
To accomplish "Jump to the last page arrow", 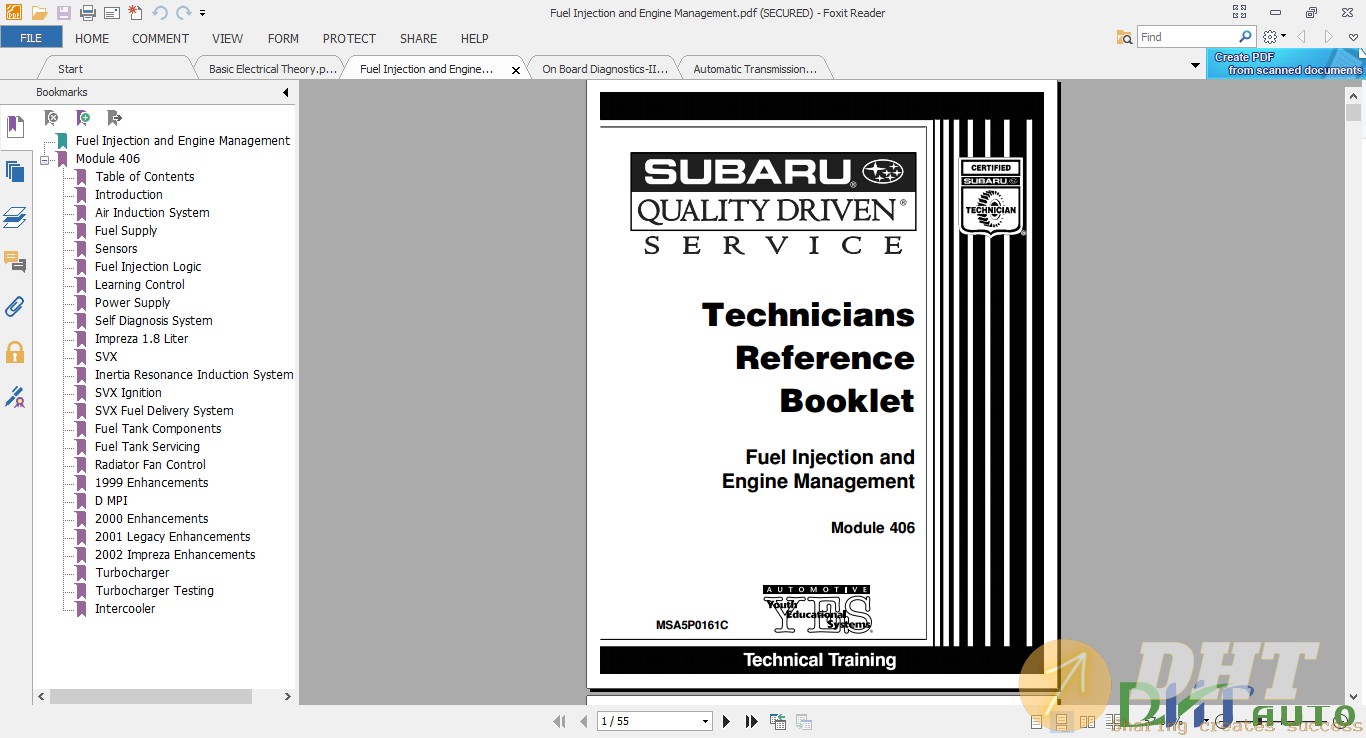I will [751, 721].
